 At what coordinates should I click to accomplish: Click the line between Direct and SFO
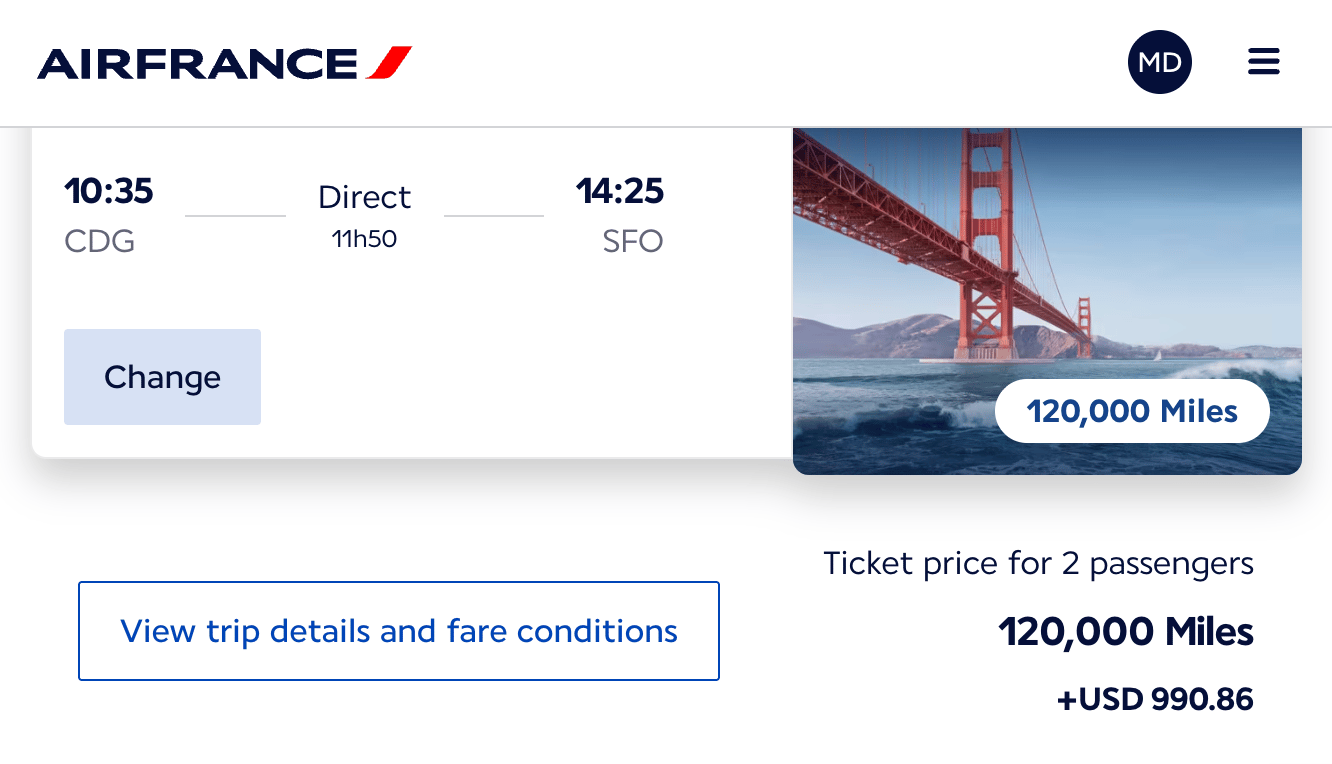click(494, 215)
